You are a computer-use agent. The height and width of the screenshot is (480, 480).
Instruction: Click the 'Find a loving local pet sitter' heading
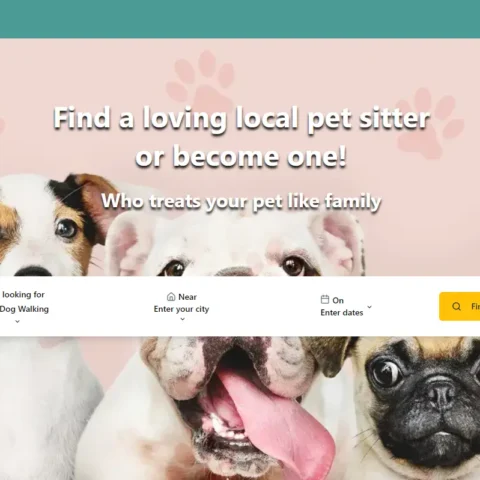242,118
